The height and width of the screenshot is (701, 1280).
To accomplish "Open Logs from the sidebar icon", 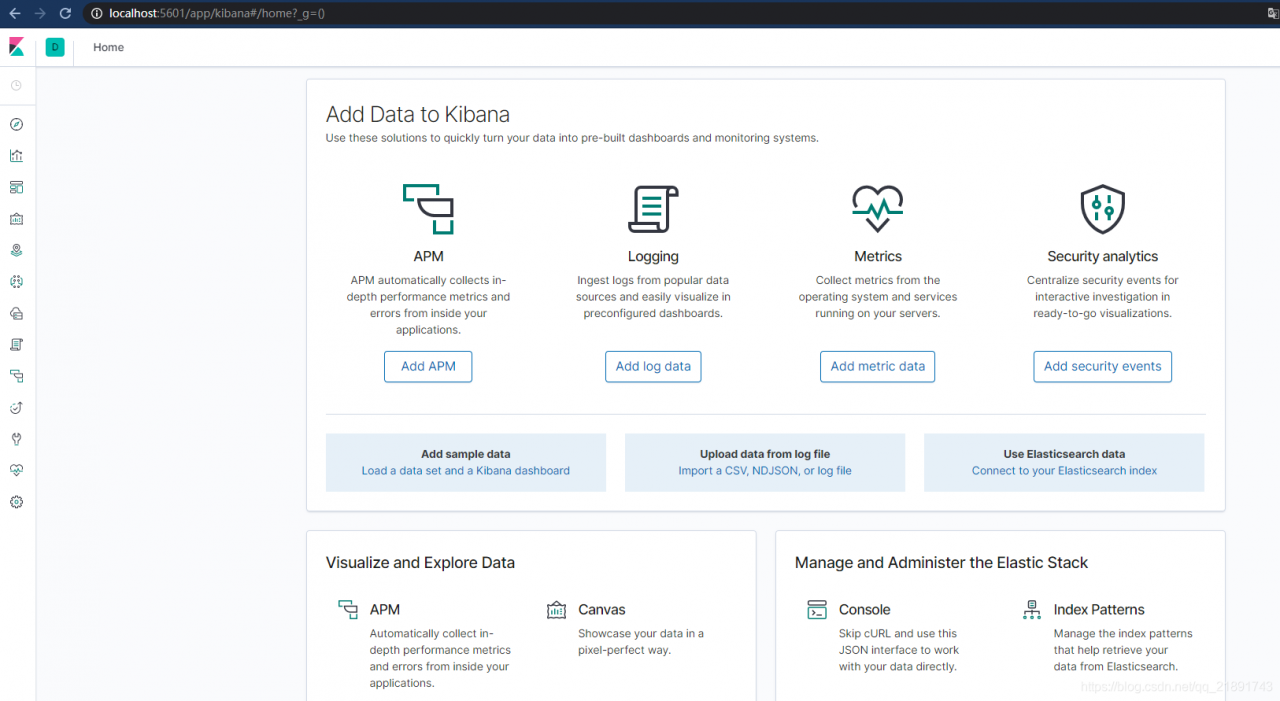I will coord(16,345).
